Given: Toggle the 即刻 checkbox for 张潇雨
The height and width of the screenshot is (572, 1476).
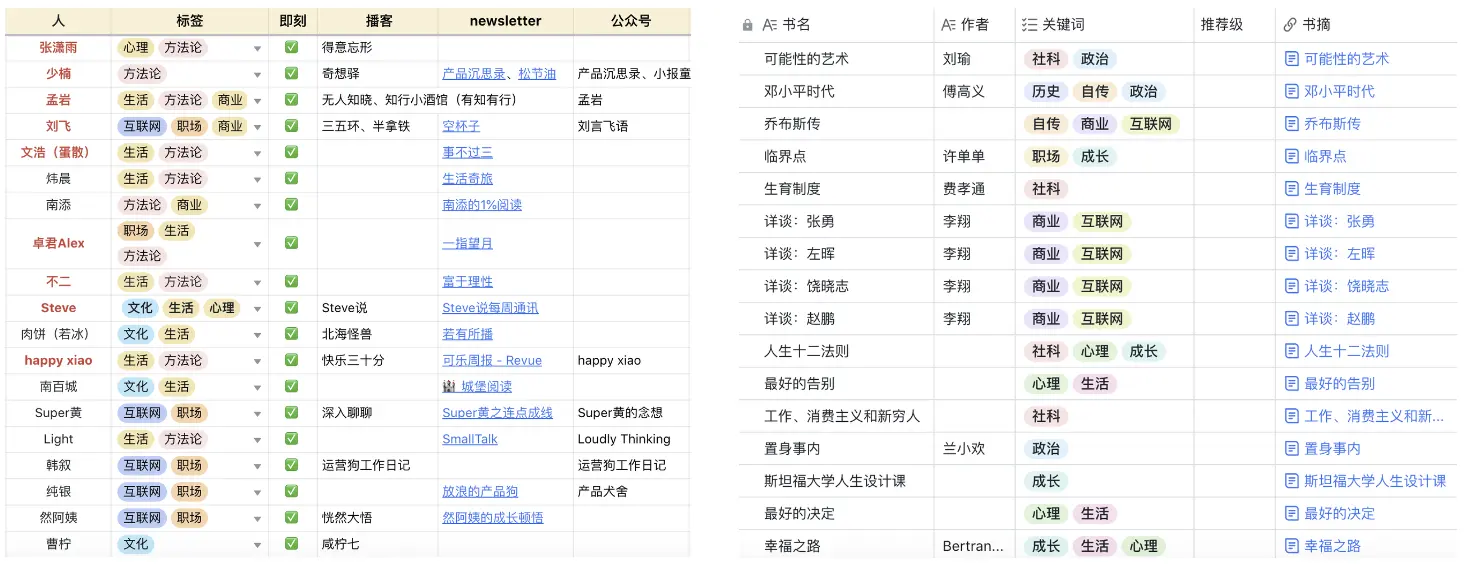Looking at the screenshot, I should tap(291, 47).
